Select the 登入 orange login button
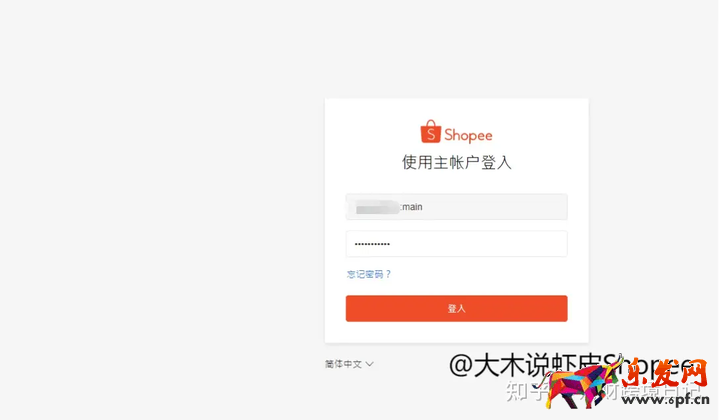 (456, 308)
